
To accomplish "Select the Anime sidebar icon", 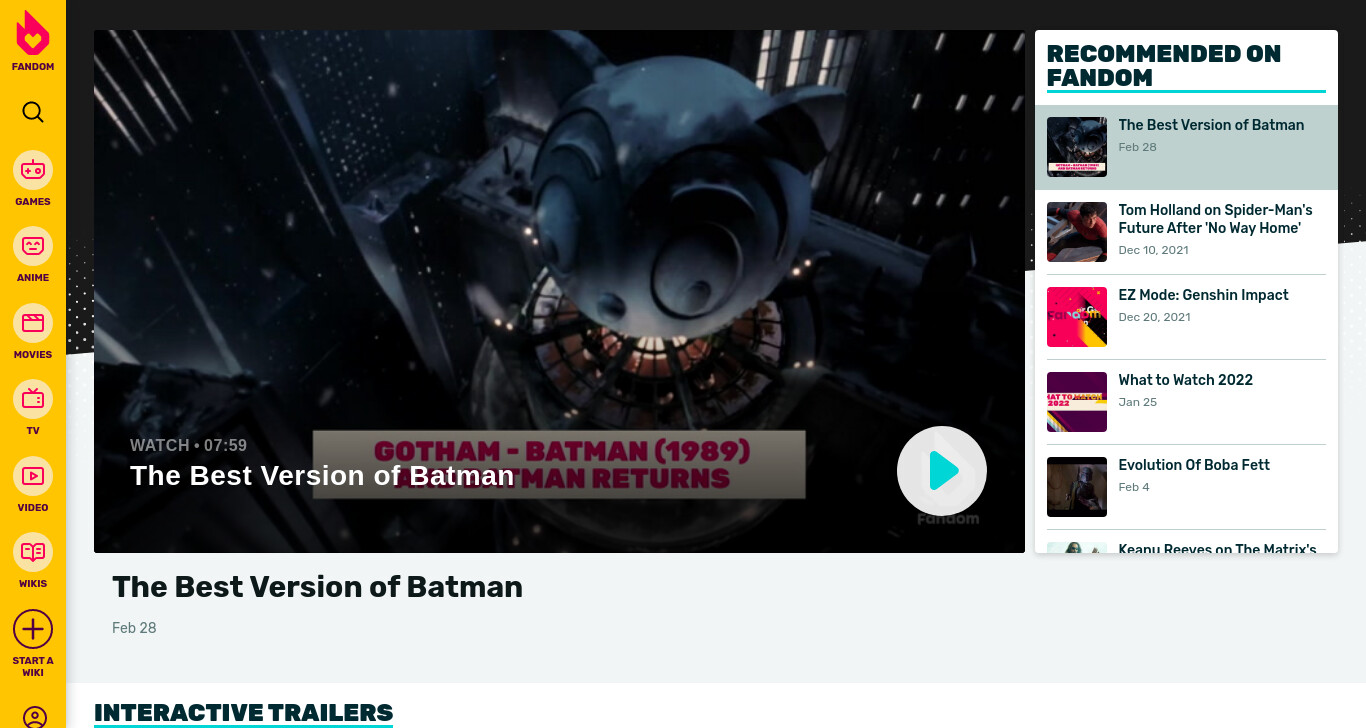I will pos(33,246).
